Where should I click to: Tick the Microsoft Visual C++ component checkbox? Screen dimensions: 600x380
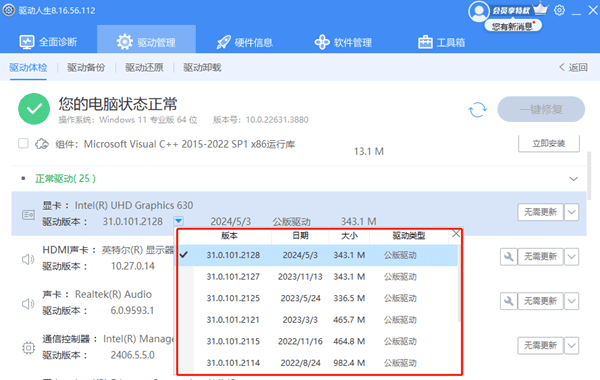(23, 144)
